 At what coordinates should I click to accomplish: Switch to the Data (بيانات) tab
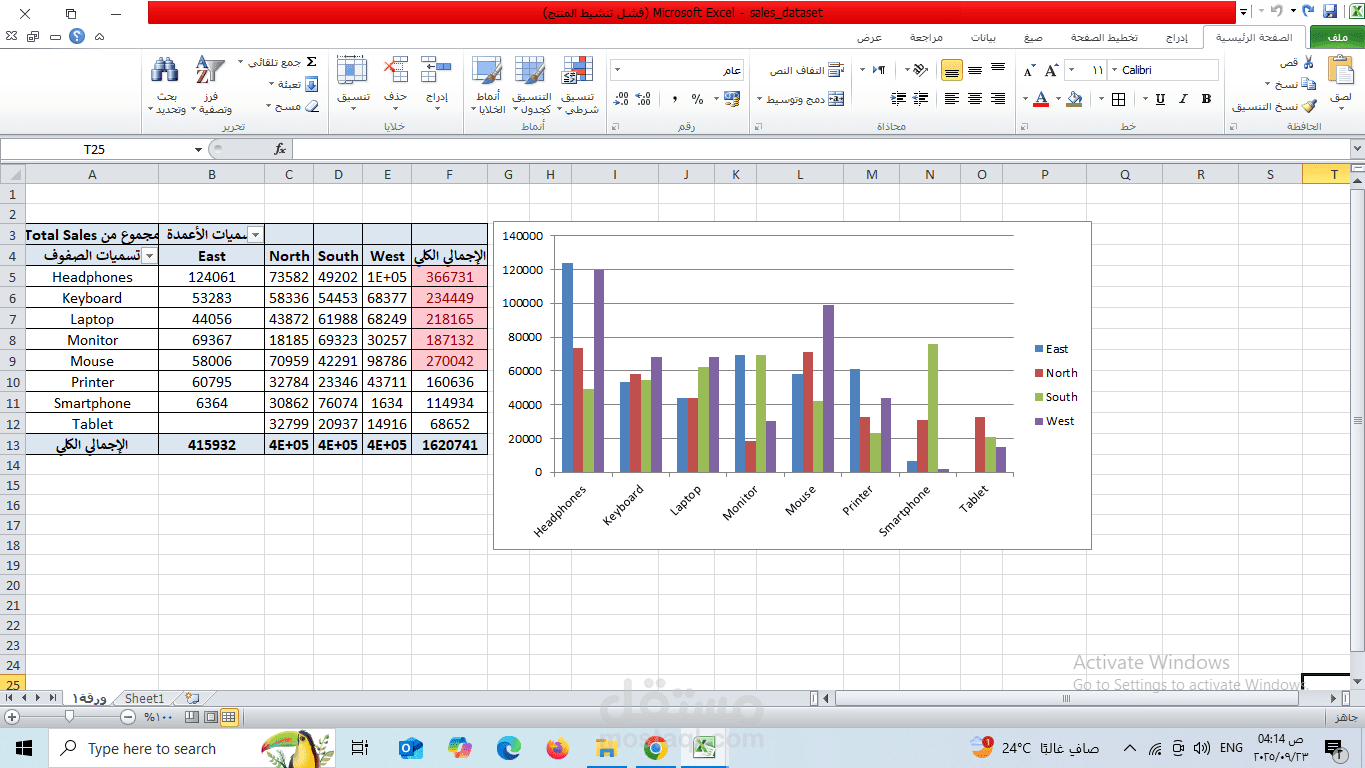tap(983, 37)
